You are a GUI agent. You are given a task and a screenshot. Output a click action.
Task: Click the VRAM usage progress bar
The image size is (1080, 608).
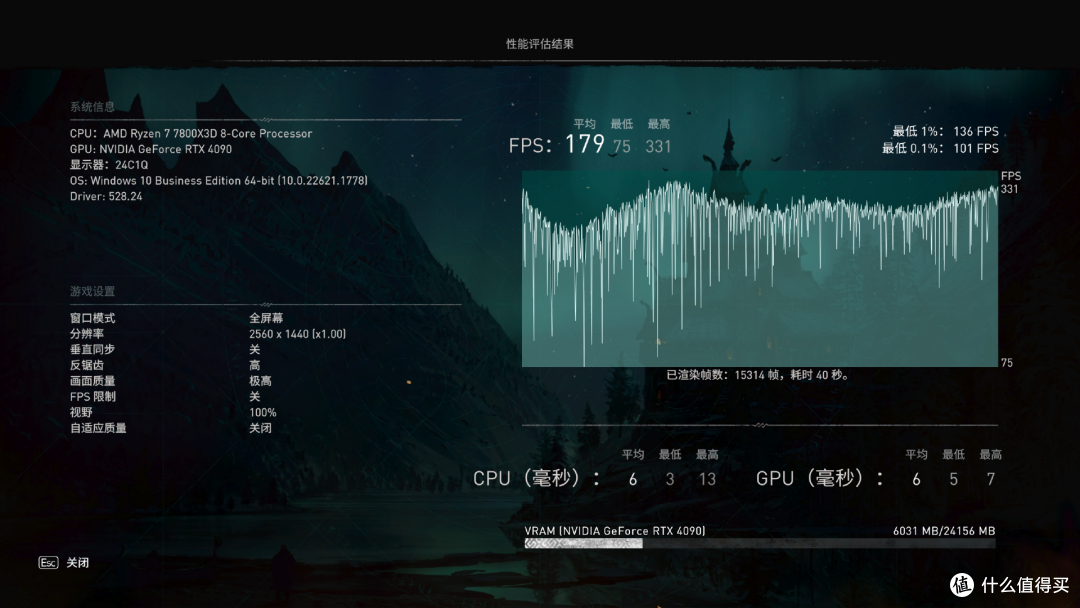tap(760, 543)
